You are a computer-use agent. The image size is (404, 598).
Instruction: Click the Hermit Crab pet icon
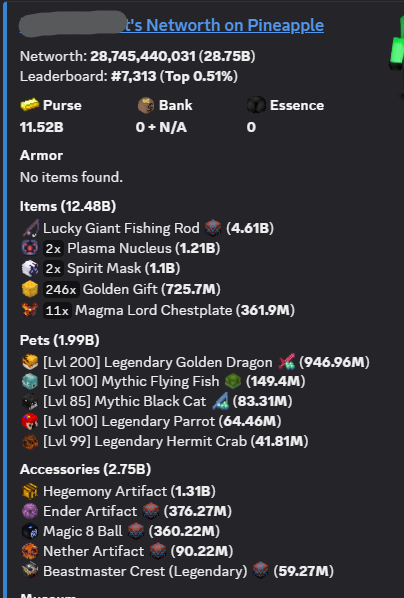[30, 442]
